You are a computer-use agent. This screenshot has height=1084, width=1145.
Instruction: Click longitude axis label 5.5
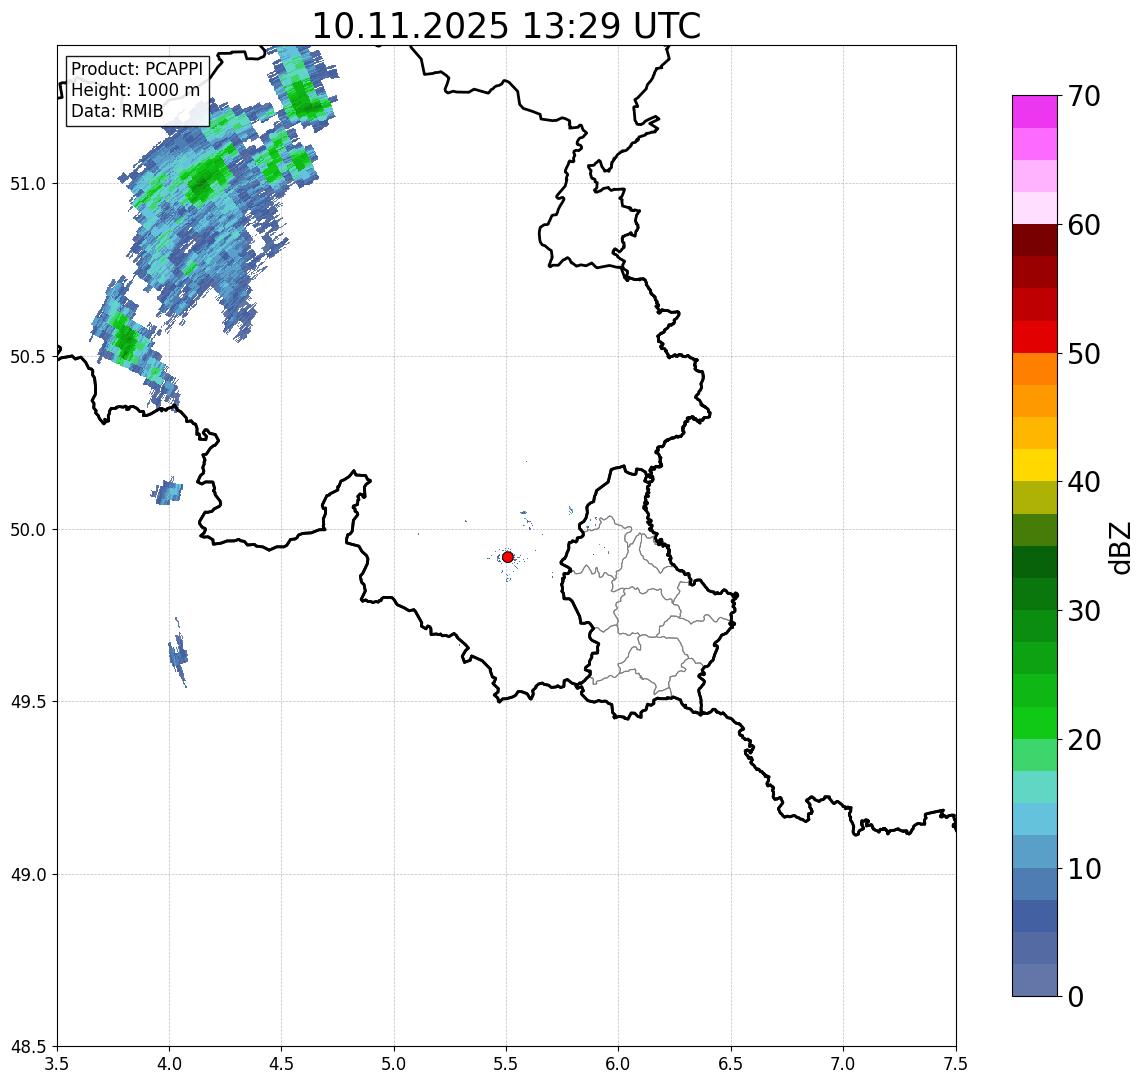click(507, 1064)
